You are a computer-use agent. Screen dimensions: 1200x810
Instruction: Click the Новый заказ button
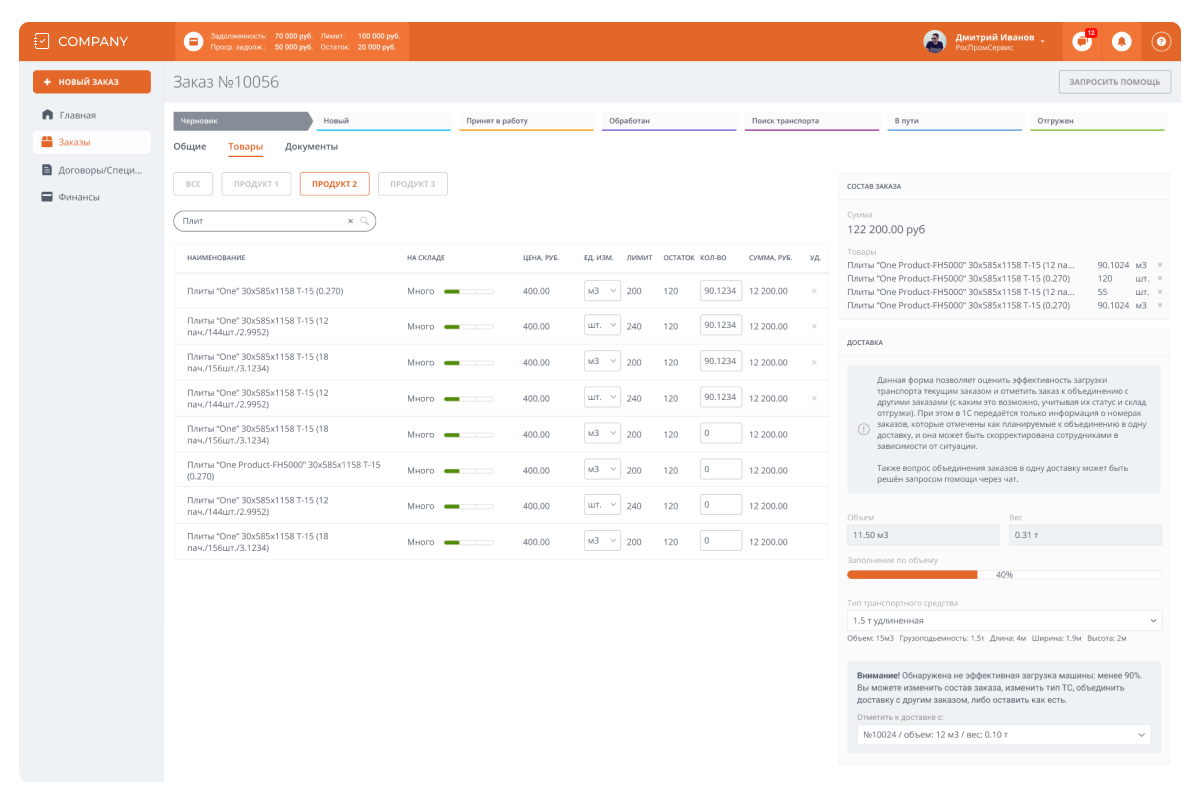91,82
